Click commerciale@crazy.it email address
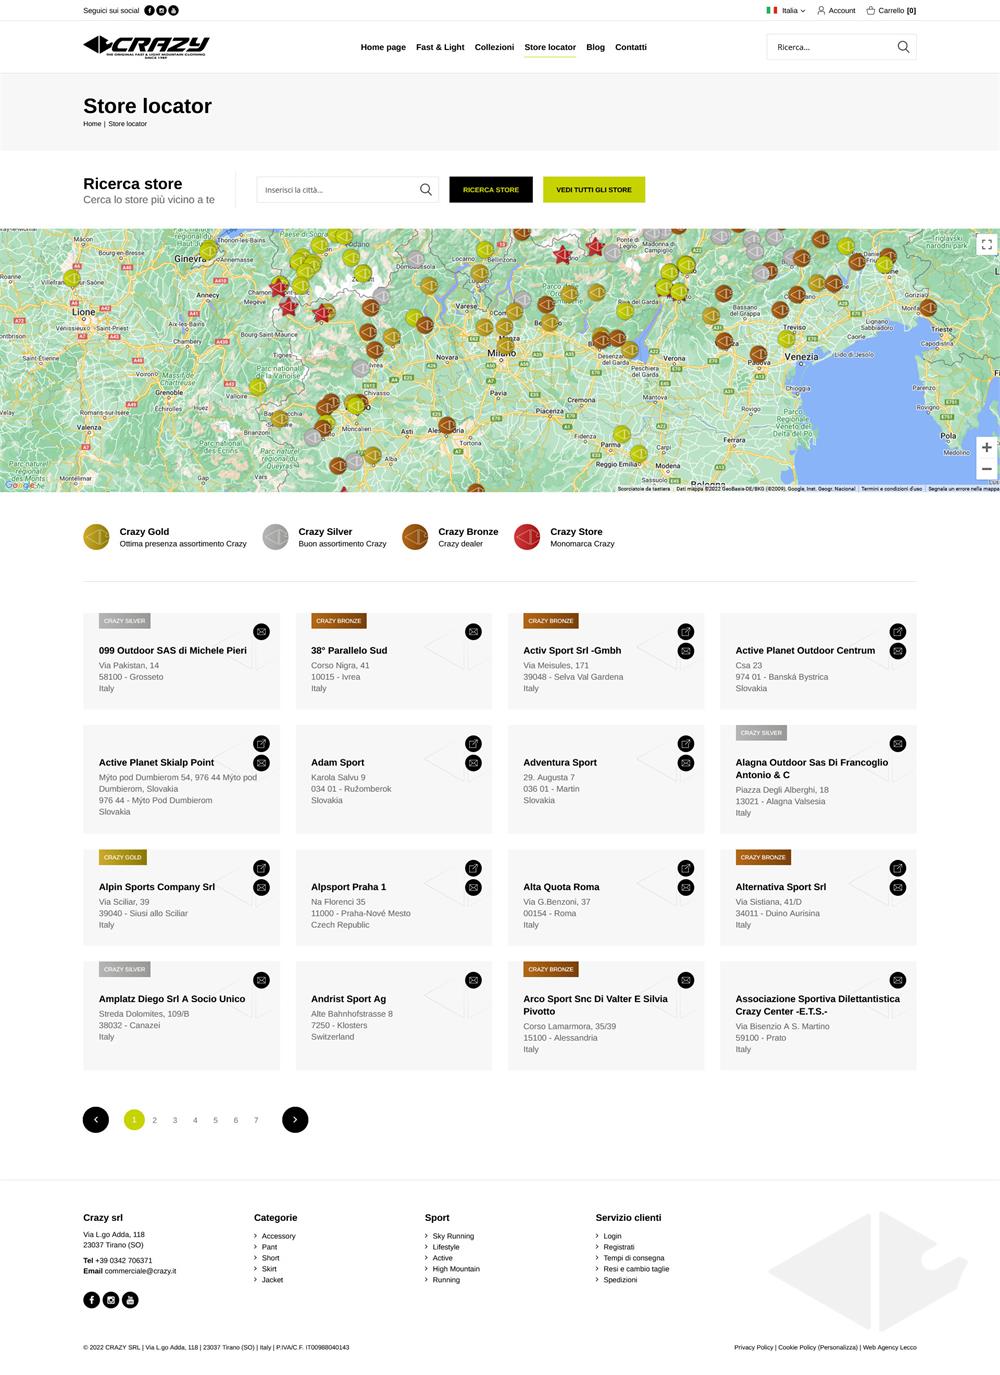This screenshot has width=1000, height=1375. coord(140,1271)
